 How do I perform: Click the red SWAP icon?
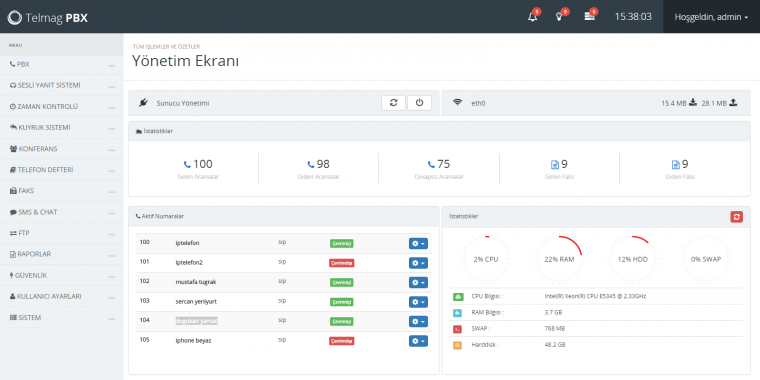click(458, 329)
